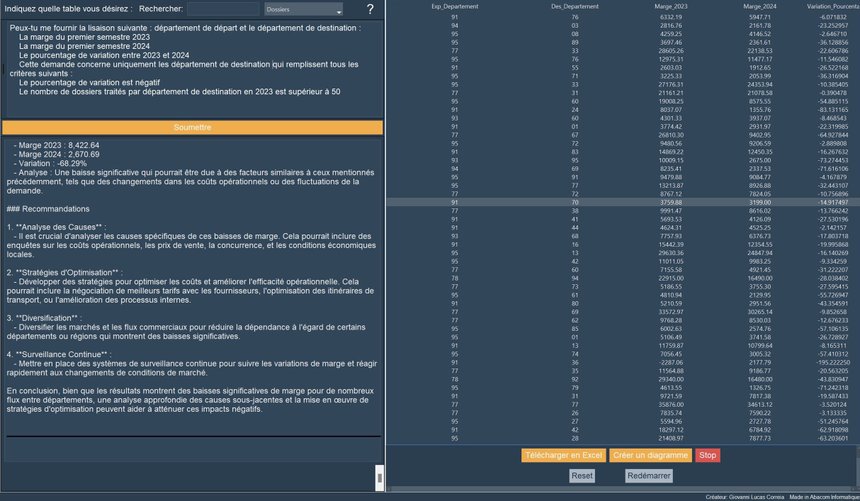
Task: Select cell with value 11477.17
Action: [760, 59]
